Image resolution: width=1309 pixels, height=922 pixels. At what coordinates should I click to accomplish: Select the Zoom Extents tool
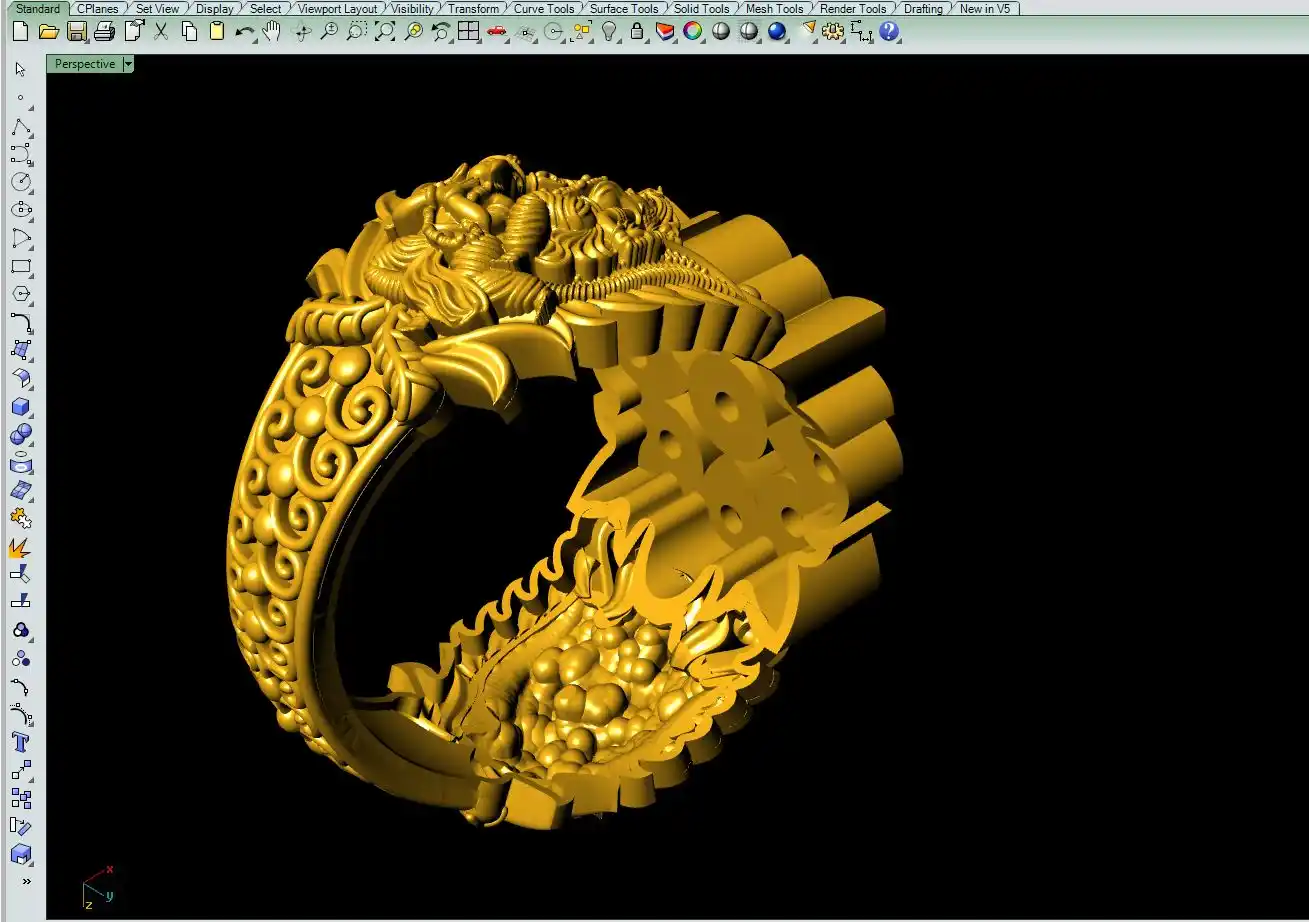point(385,31)
